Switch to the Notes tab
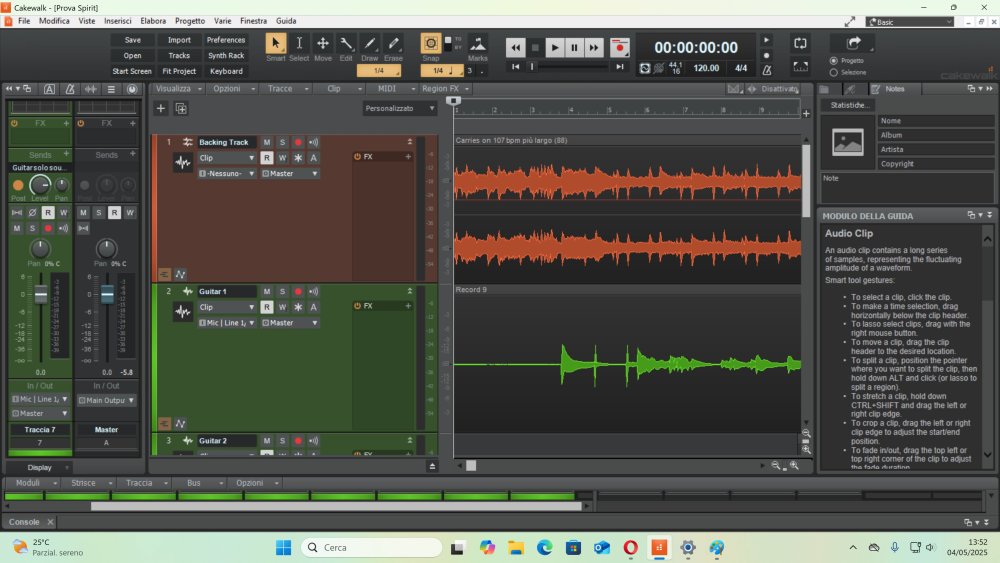 893,89
